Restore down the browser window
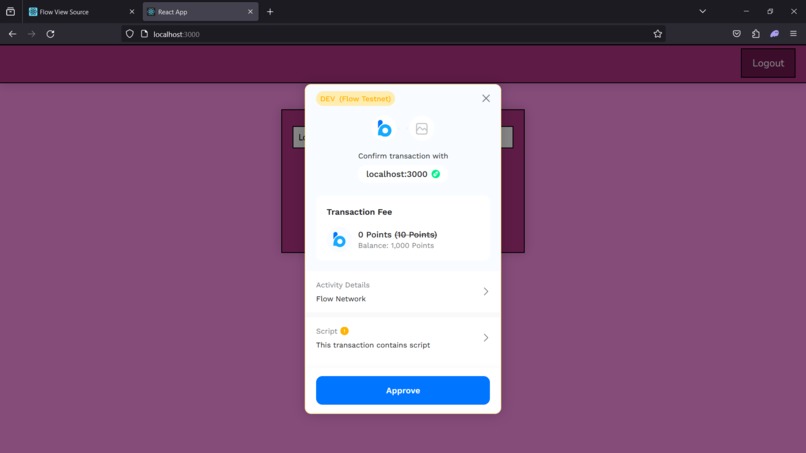This screenshot has height=453, width=806. coord(770,11)
